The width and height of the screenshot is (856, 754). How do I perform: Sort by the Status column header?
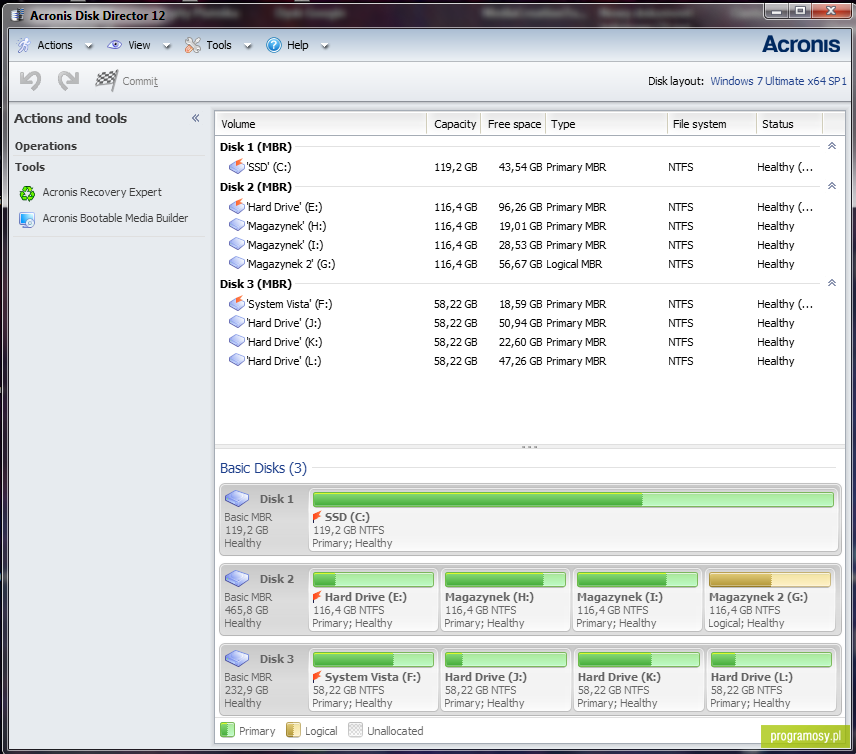point(789,124)
